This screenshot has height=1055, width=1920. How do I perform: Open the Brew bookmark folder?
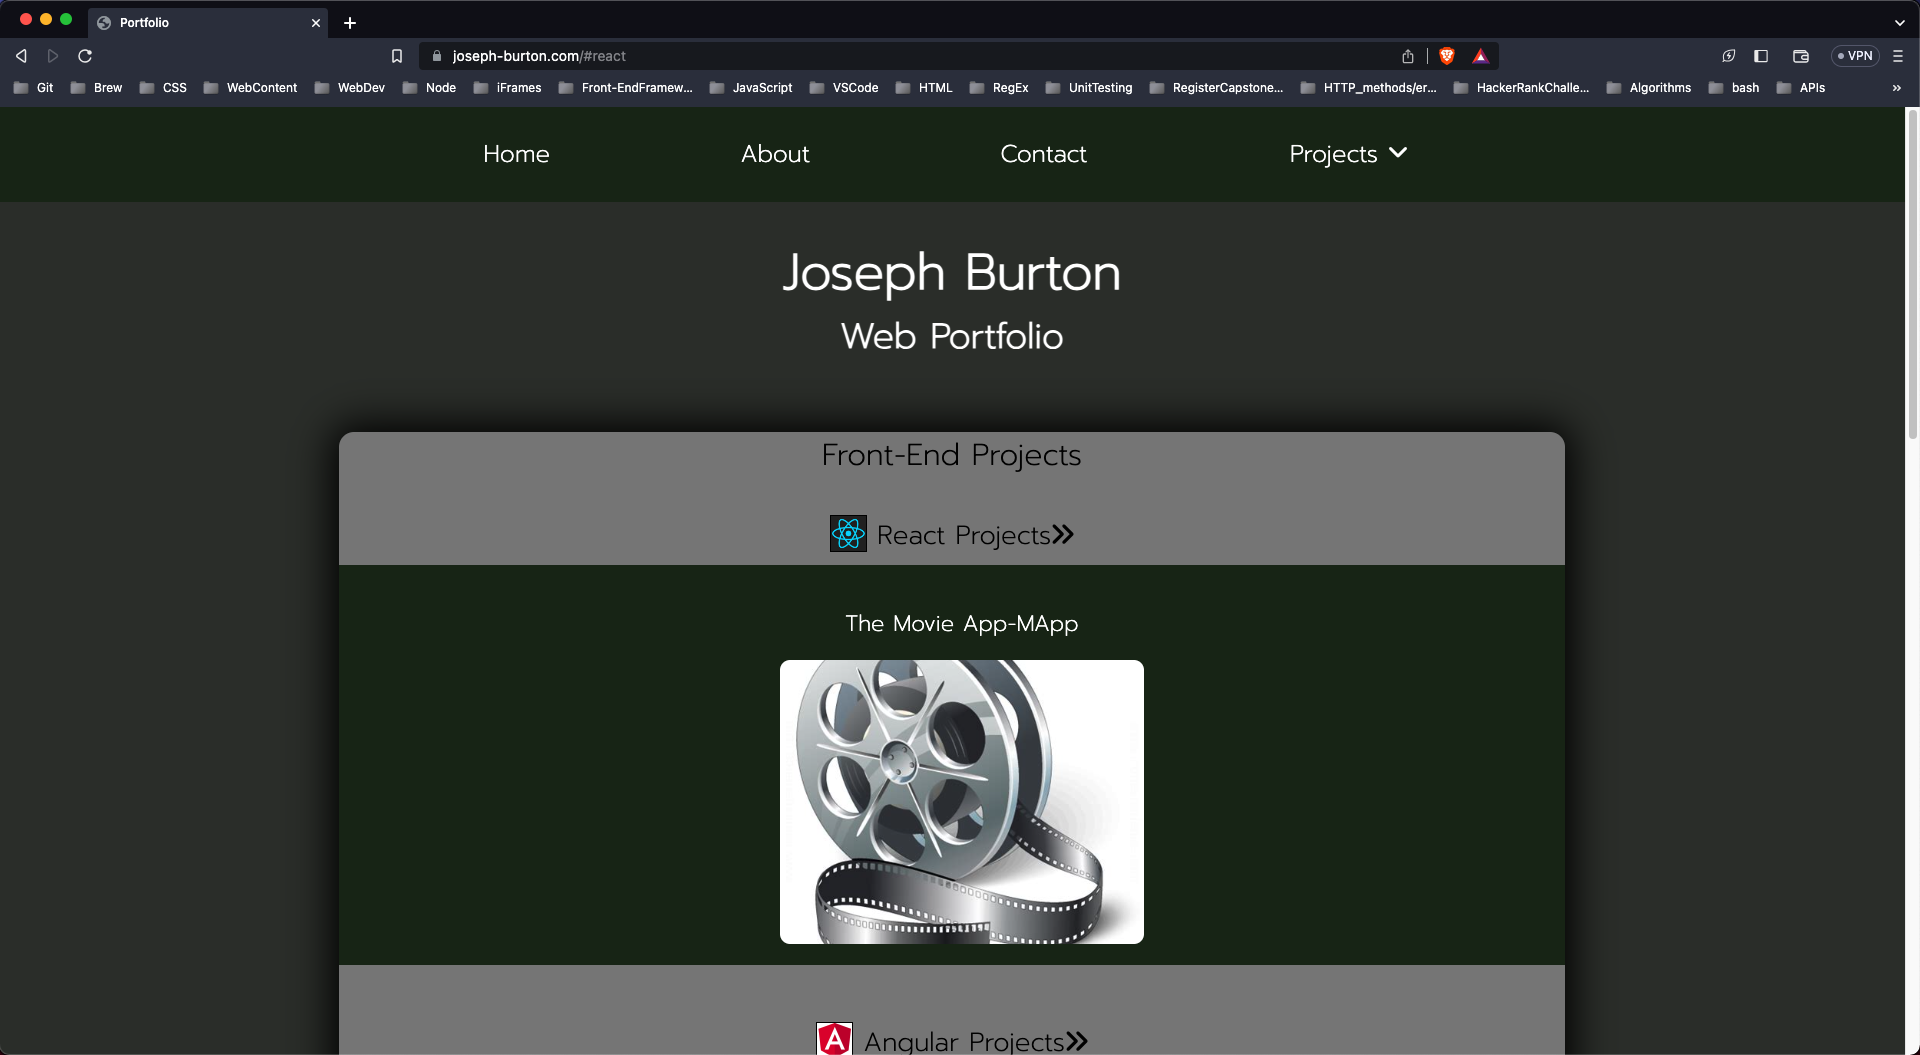point(97,88)
